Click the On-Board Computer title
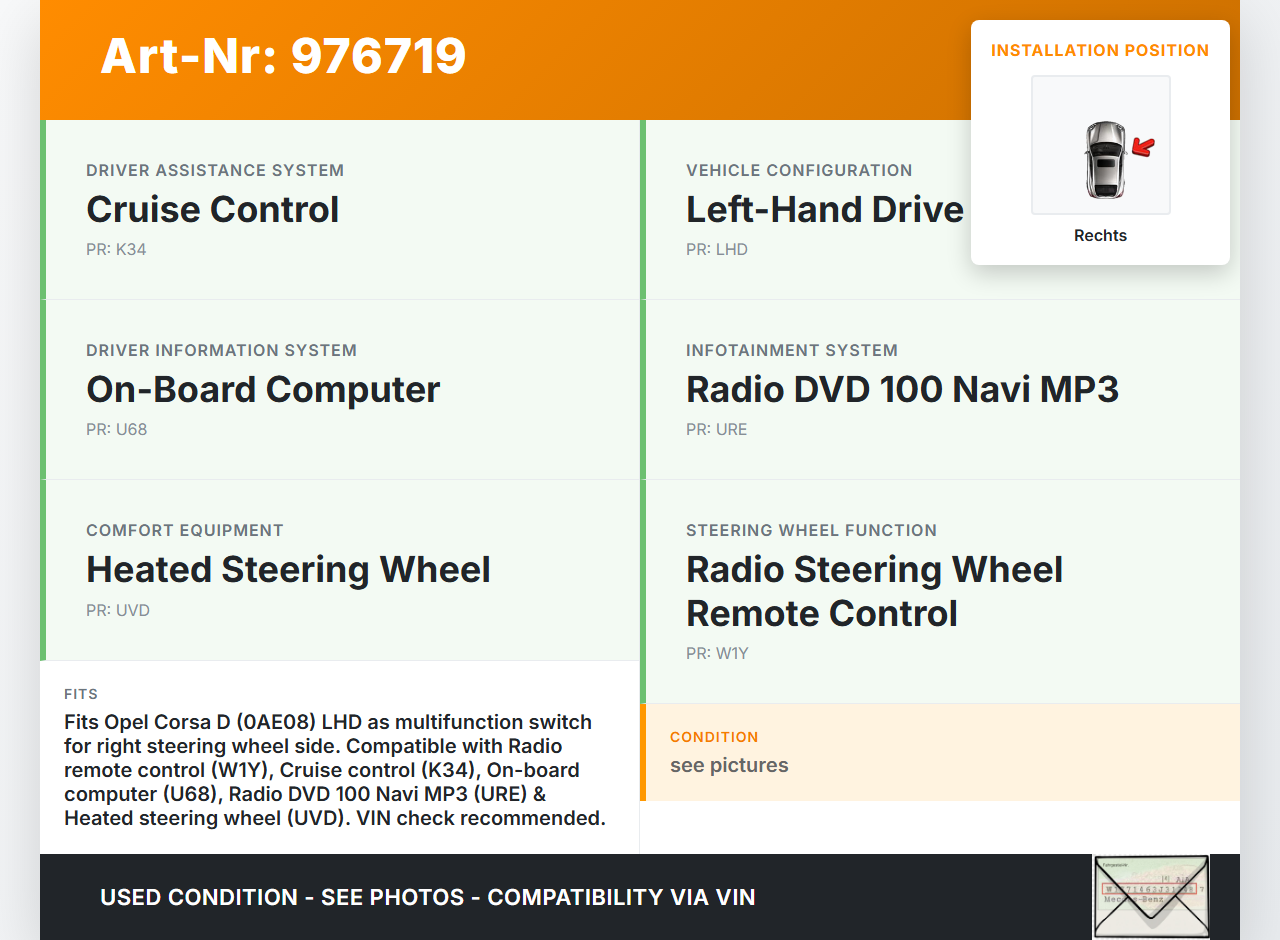 [x=263, y=390]
